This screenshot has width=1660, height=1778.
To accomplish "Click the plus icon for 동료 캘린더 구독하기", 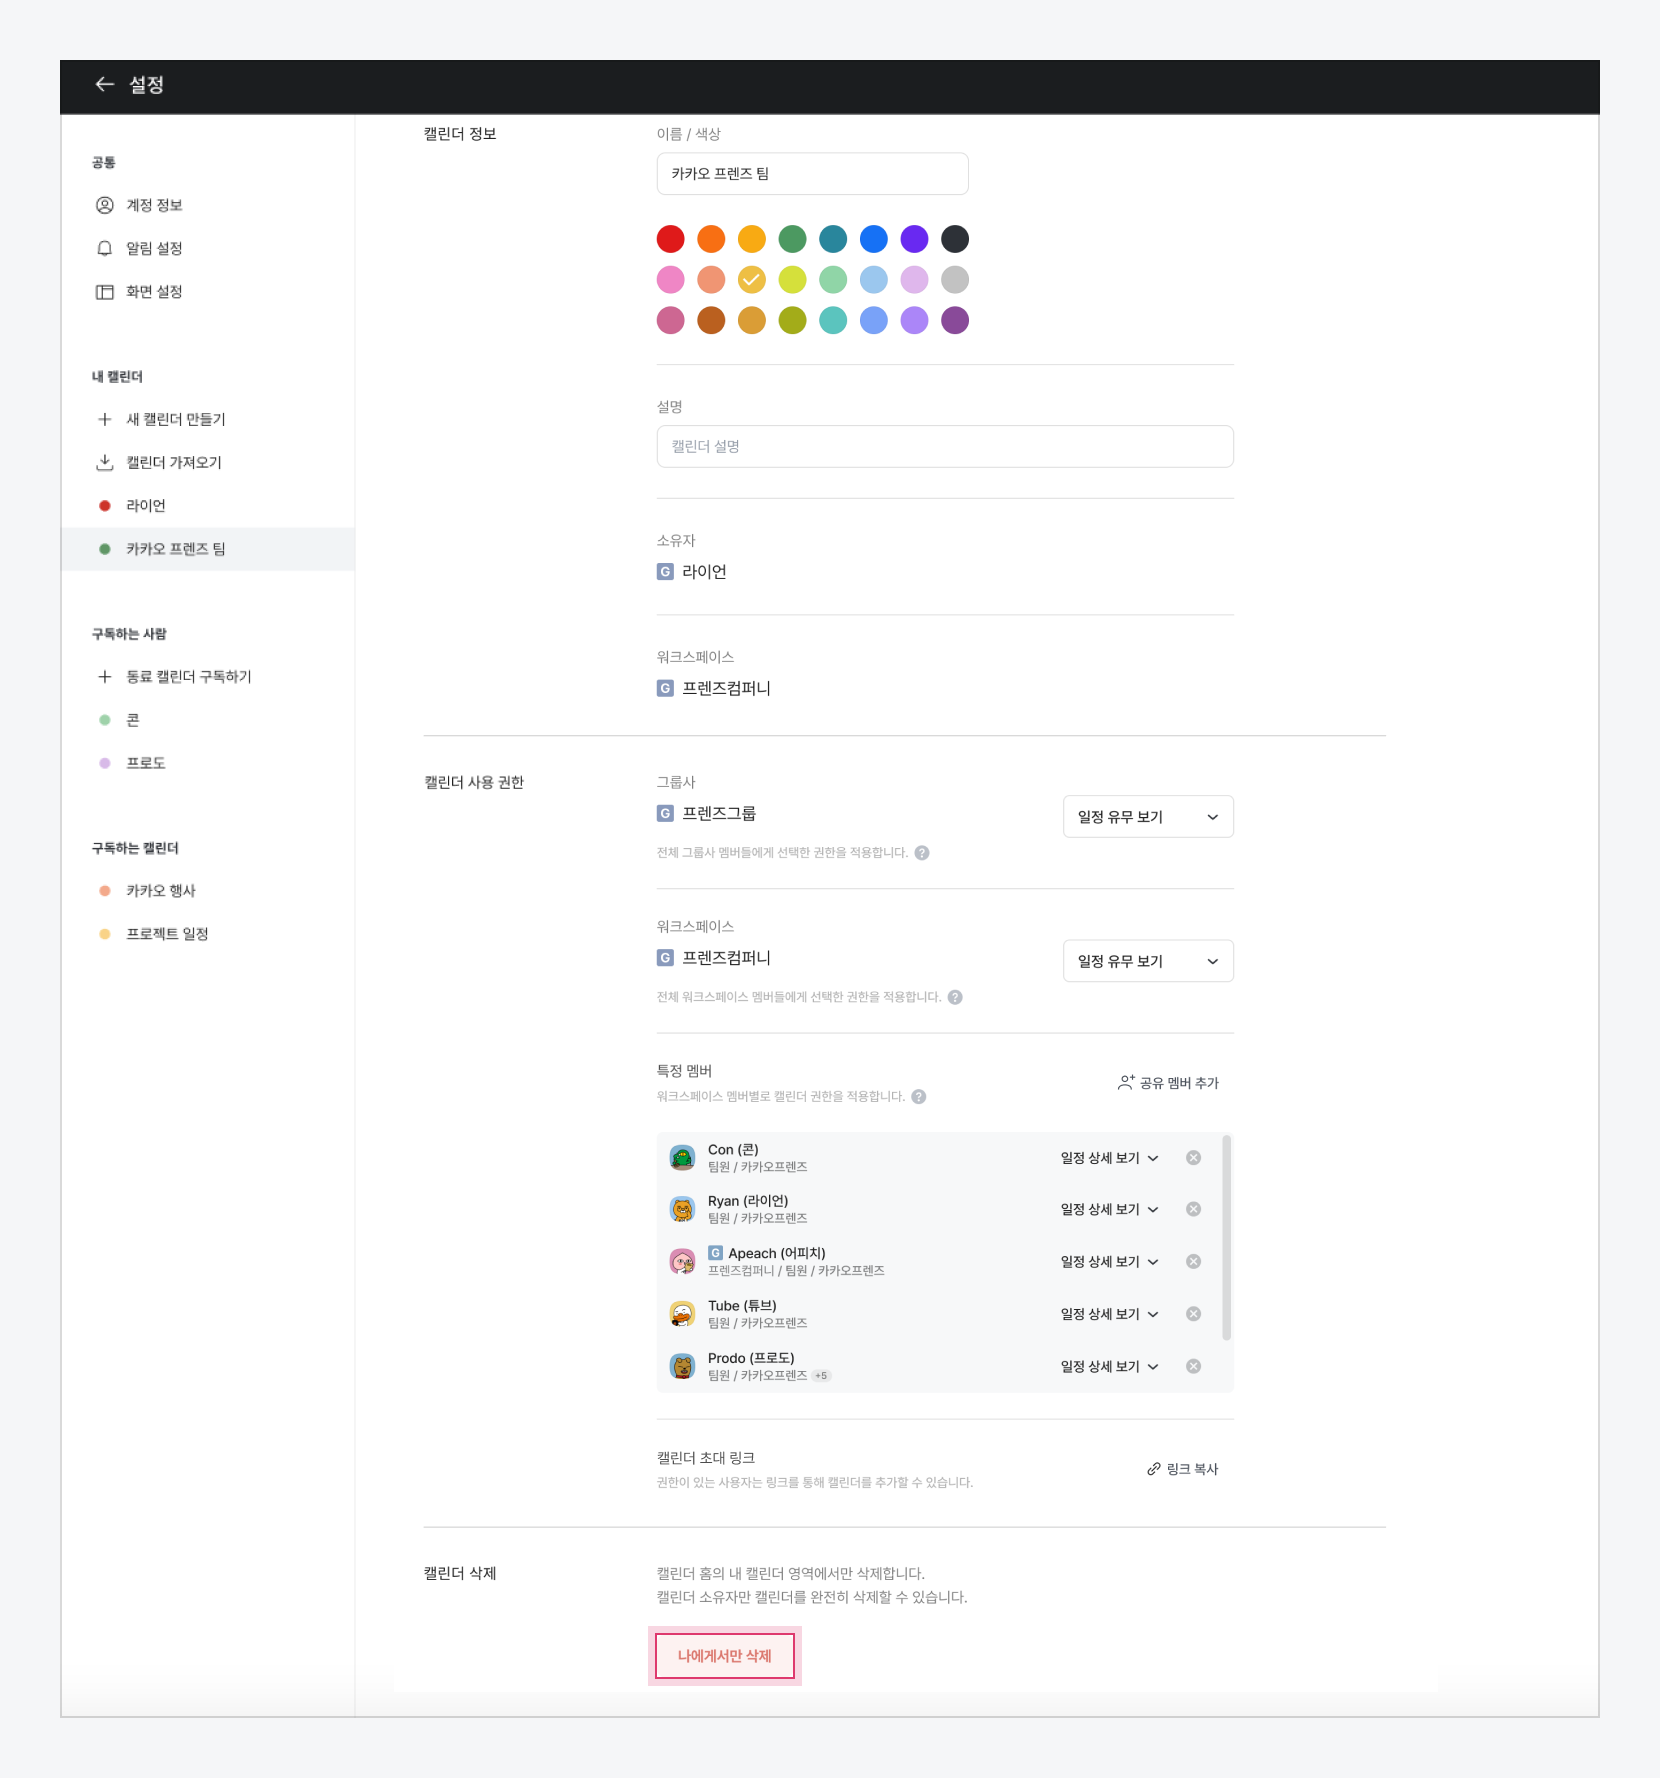I will point(104,677).
